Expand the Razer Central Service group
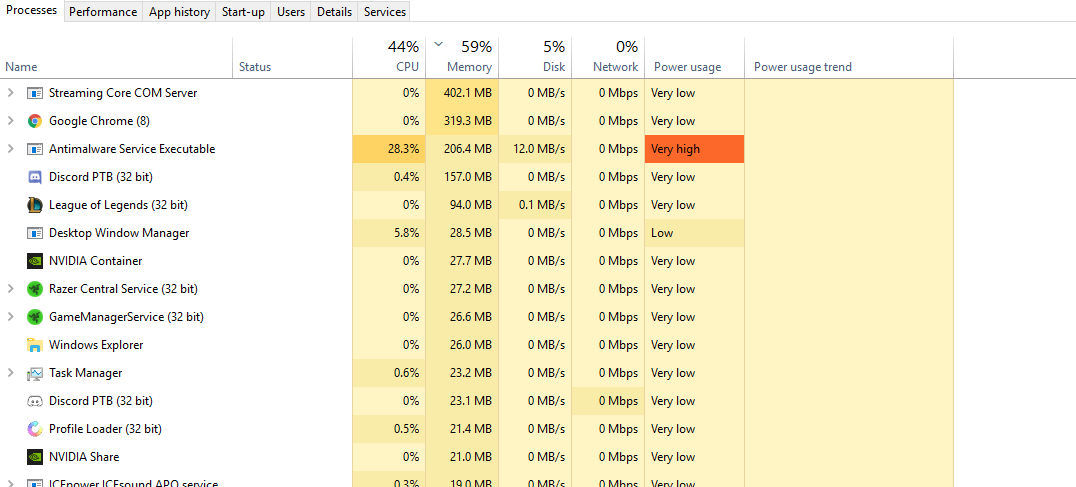 [x=10, y=289]
